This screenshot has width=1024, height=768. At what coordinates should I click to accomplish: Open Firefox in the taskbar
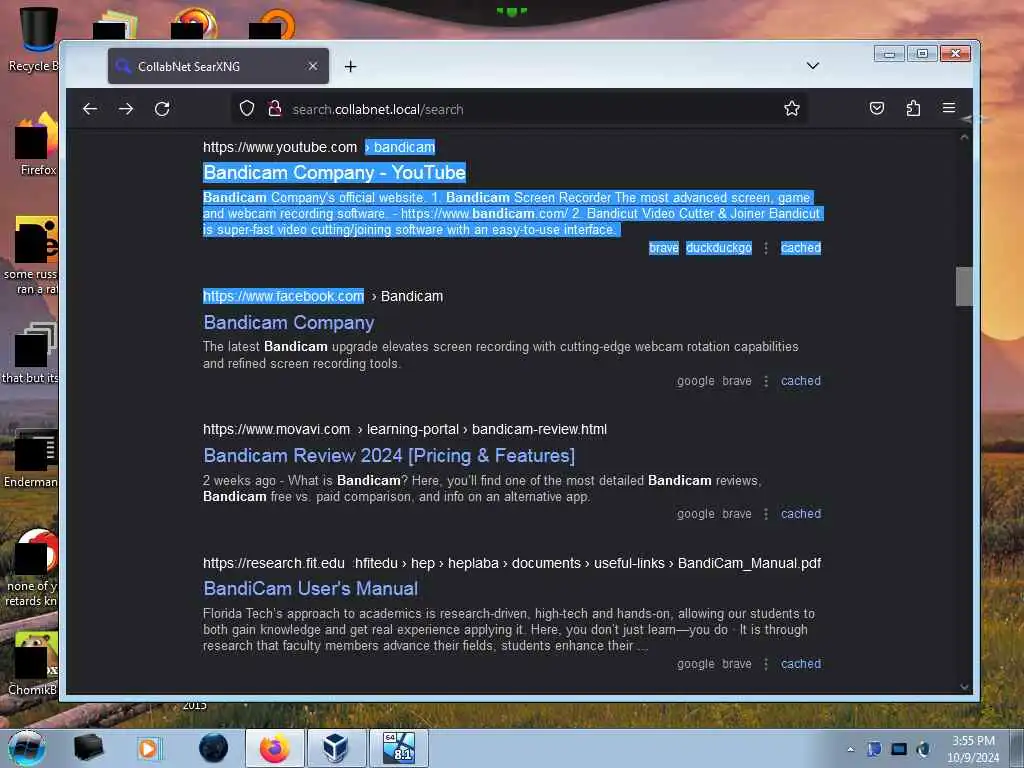tap(274, 748)
